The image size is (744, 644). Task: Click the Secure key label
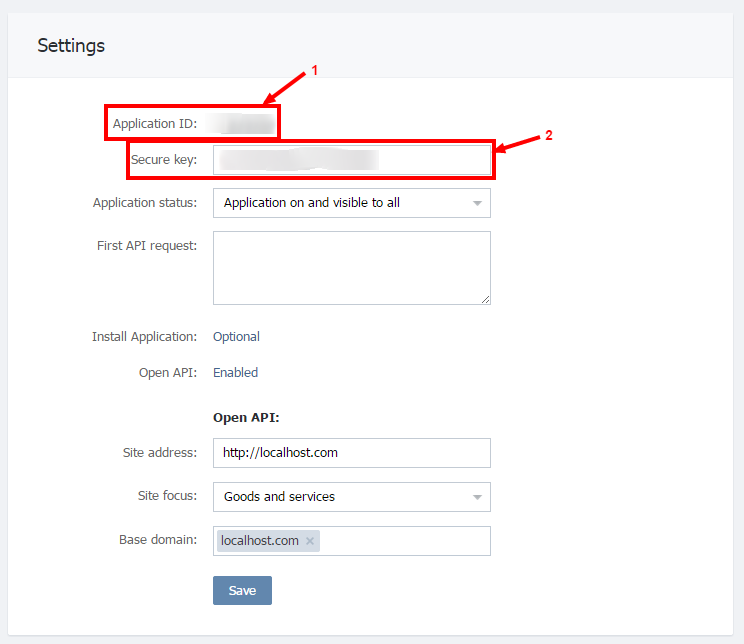coord(164,159)
